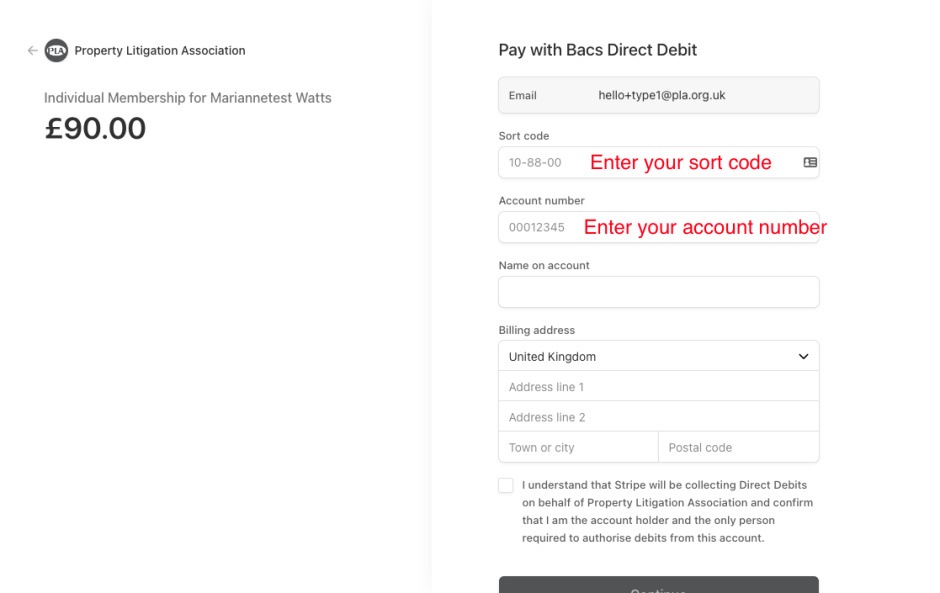Image resolution: width=940 pixels, height=593 pixels.
Task: Click the Pay with Bacs Direct Debit heading
Action: pos(598,50)
